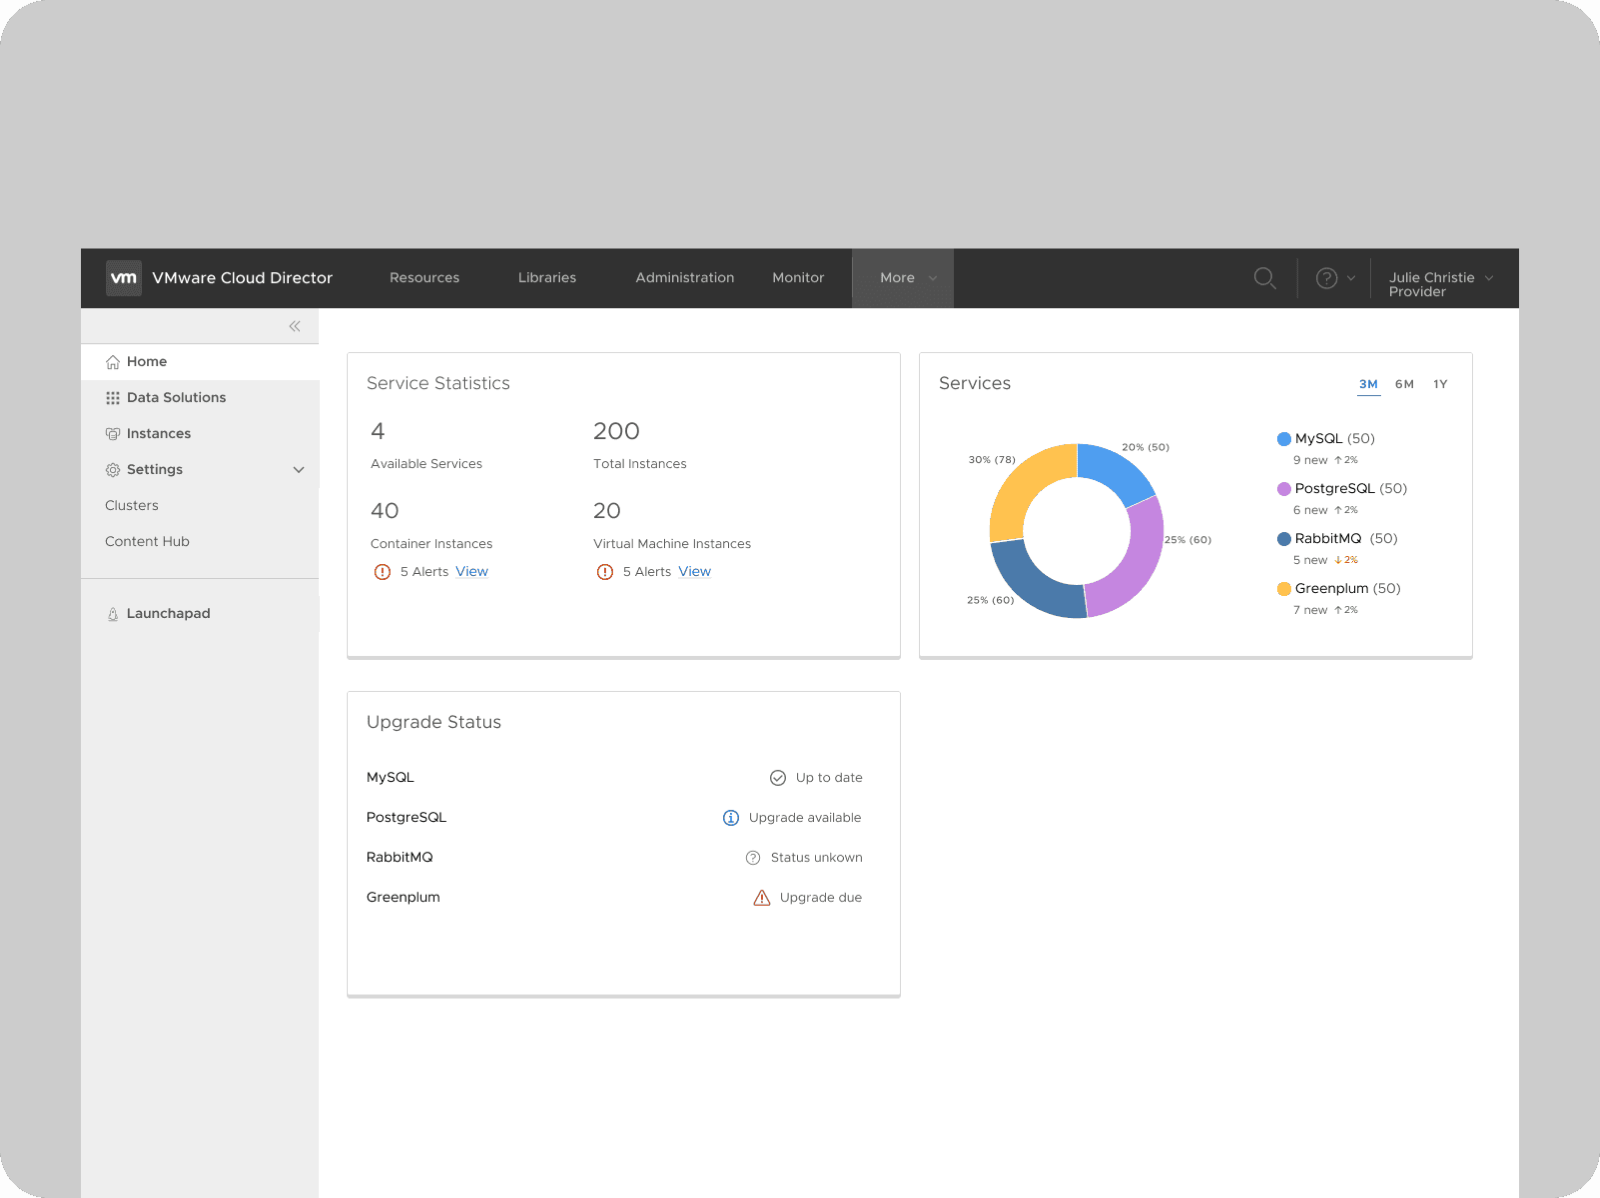Click the Home house icon
The height and width of the screenshot is (1198, 1600).
point(113,362)
